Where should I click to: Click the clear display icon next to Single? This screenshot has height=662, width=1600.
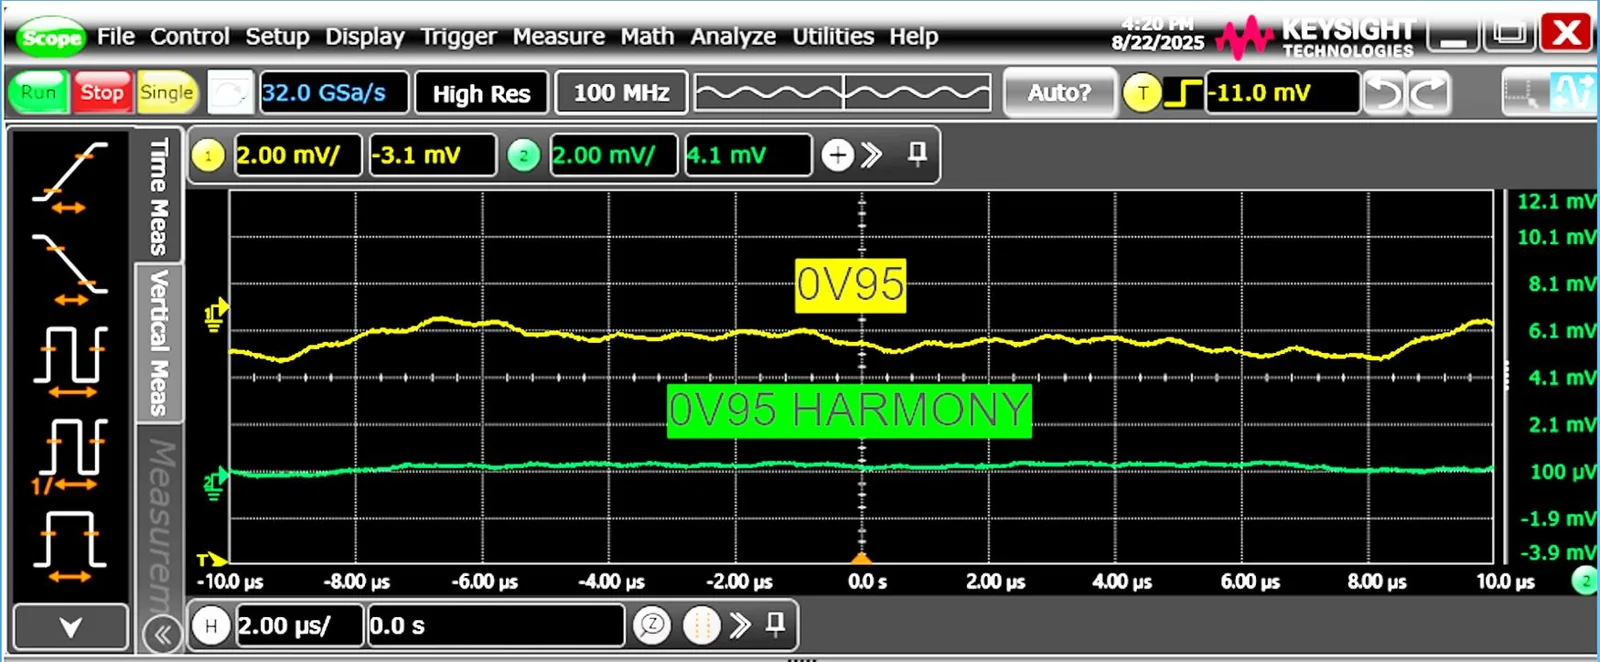[x=230, y=93]
